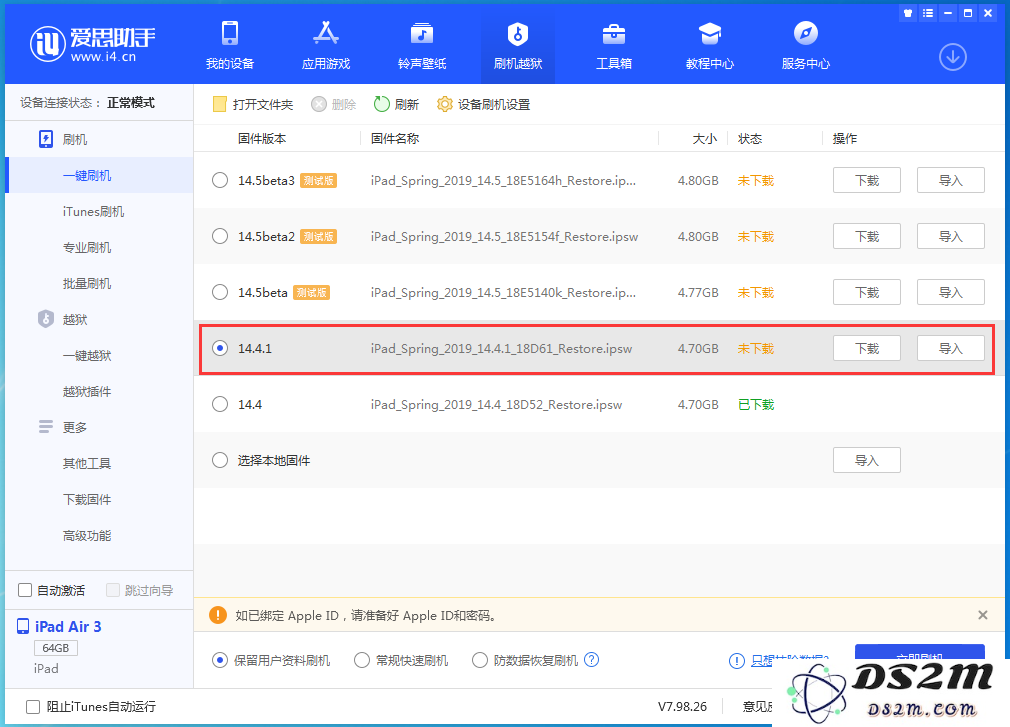Screen dimensions: 1010x727
Task: Download the 14.5beta2 firmware
Action: point(866,236)
